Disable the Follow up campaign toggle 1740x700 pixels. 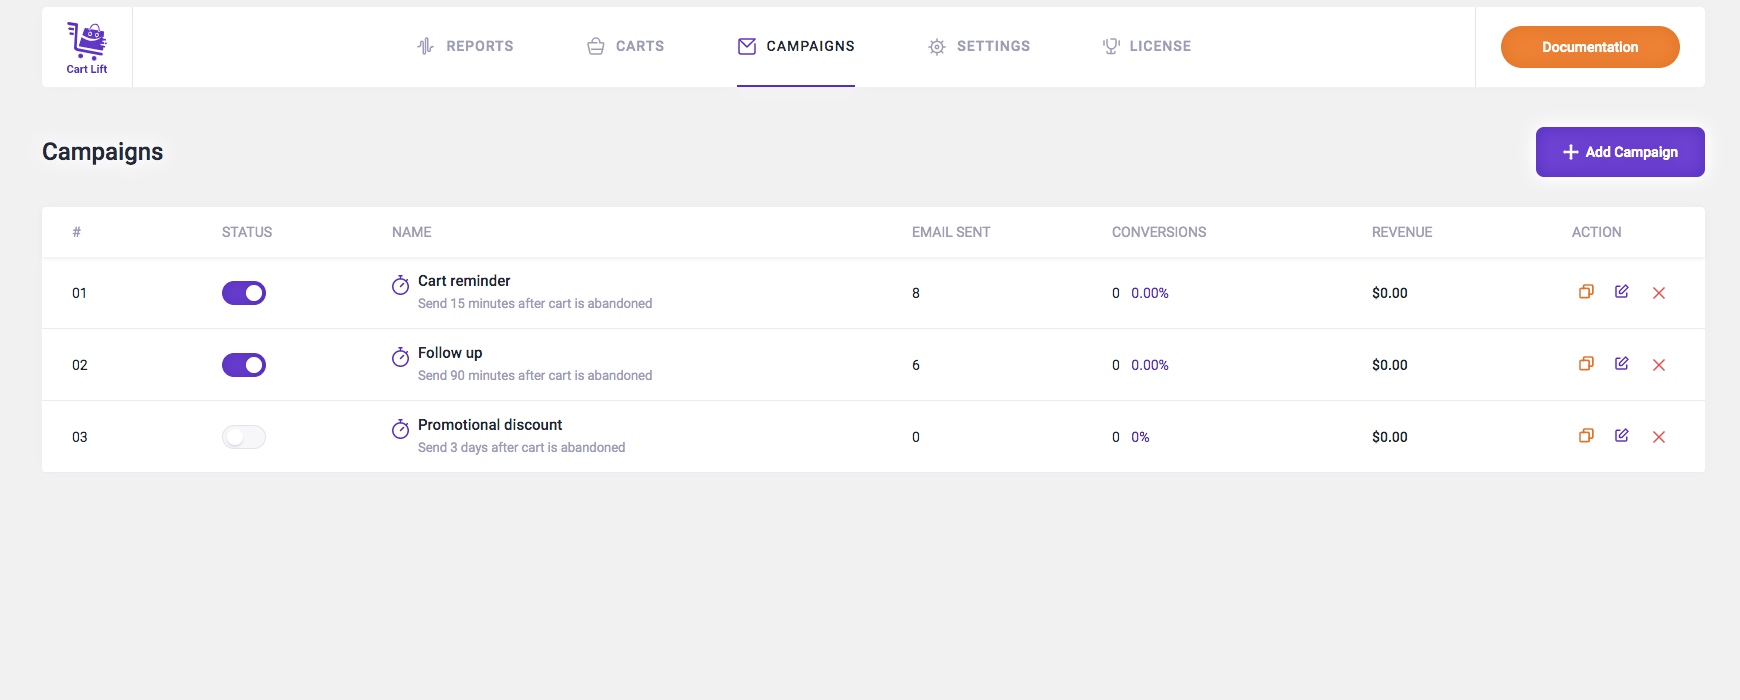244,365
